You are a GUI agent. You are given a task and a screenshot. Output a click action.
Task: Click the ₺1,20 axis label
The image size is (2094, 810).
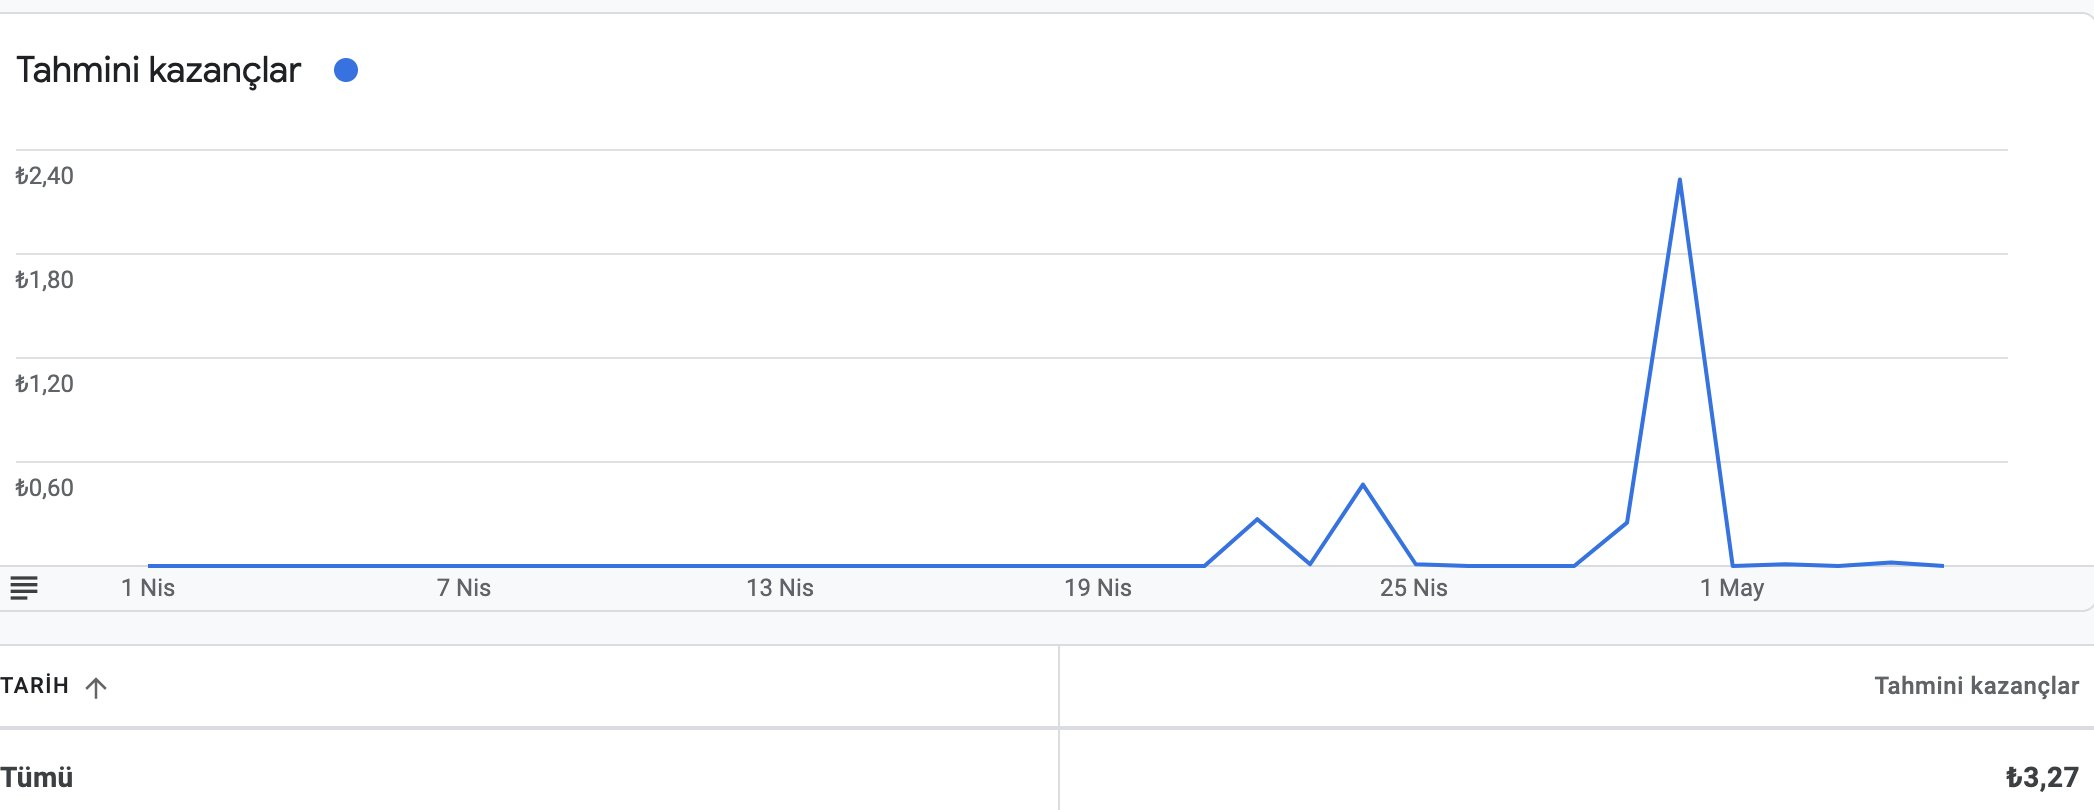tap(44, 384)
